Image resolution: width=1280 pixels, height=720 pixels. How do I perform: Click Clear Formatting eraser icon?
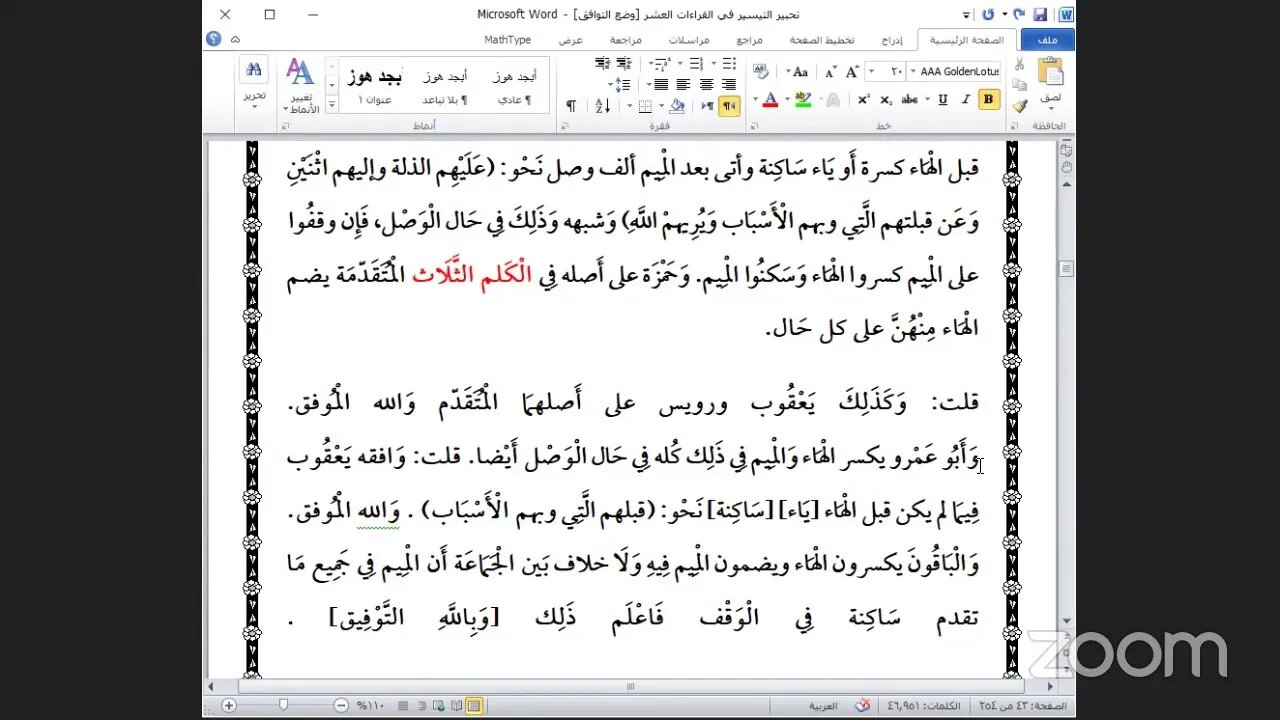pos(760,71)
